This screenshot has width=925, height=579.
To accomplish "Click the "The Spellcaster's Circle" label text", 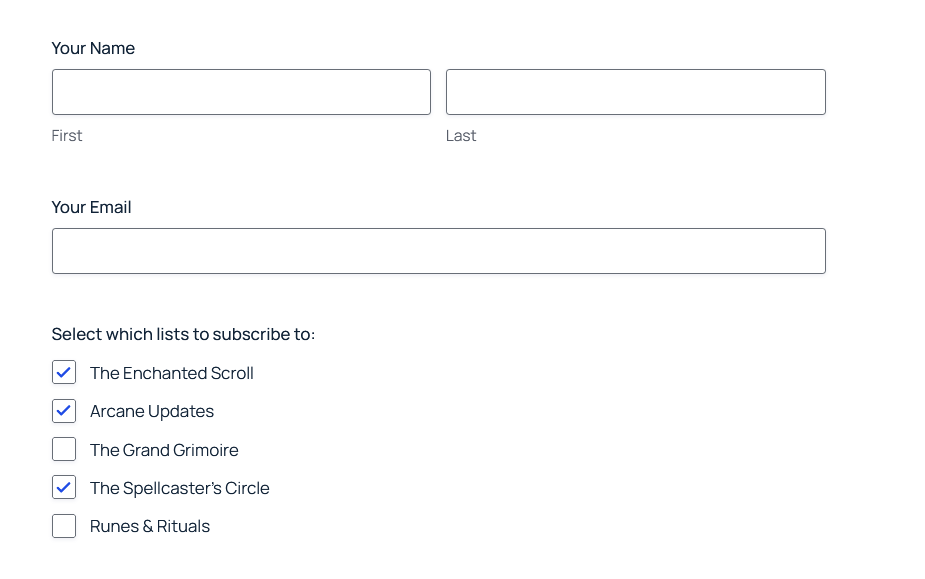I will [x=179, y=488].
